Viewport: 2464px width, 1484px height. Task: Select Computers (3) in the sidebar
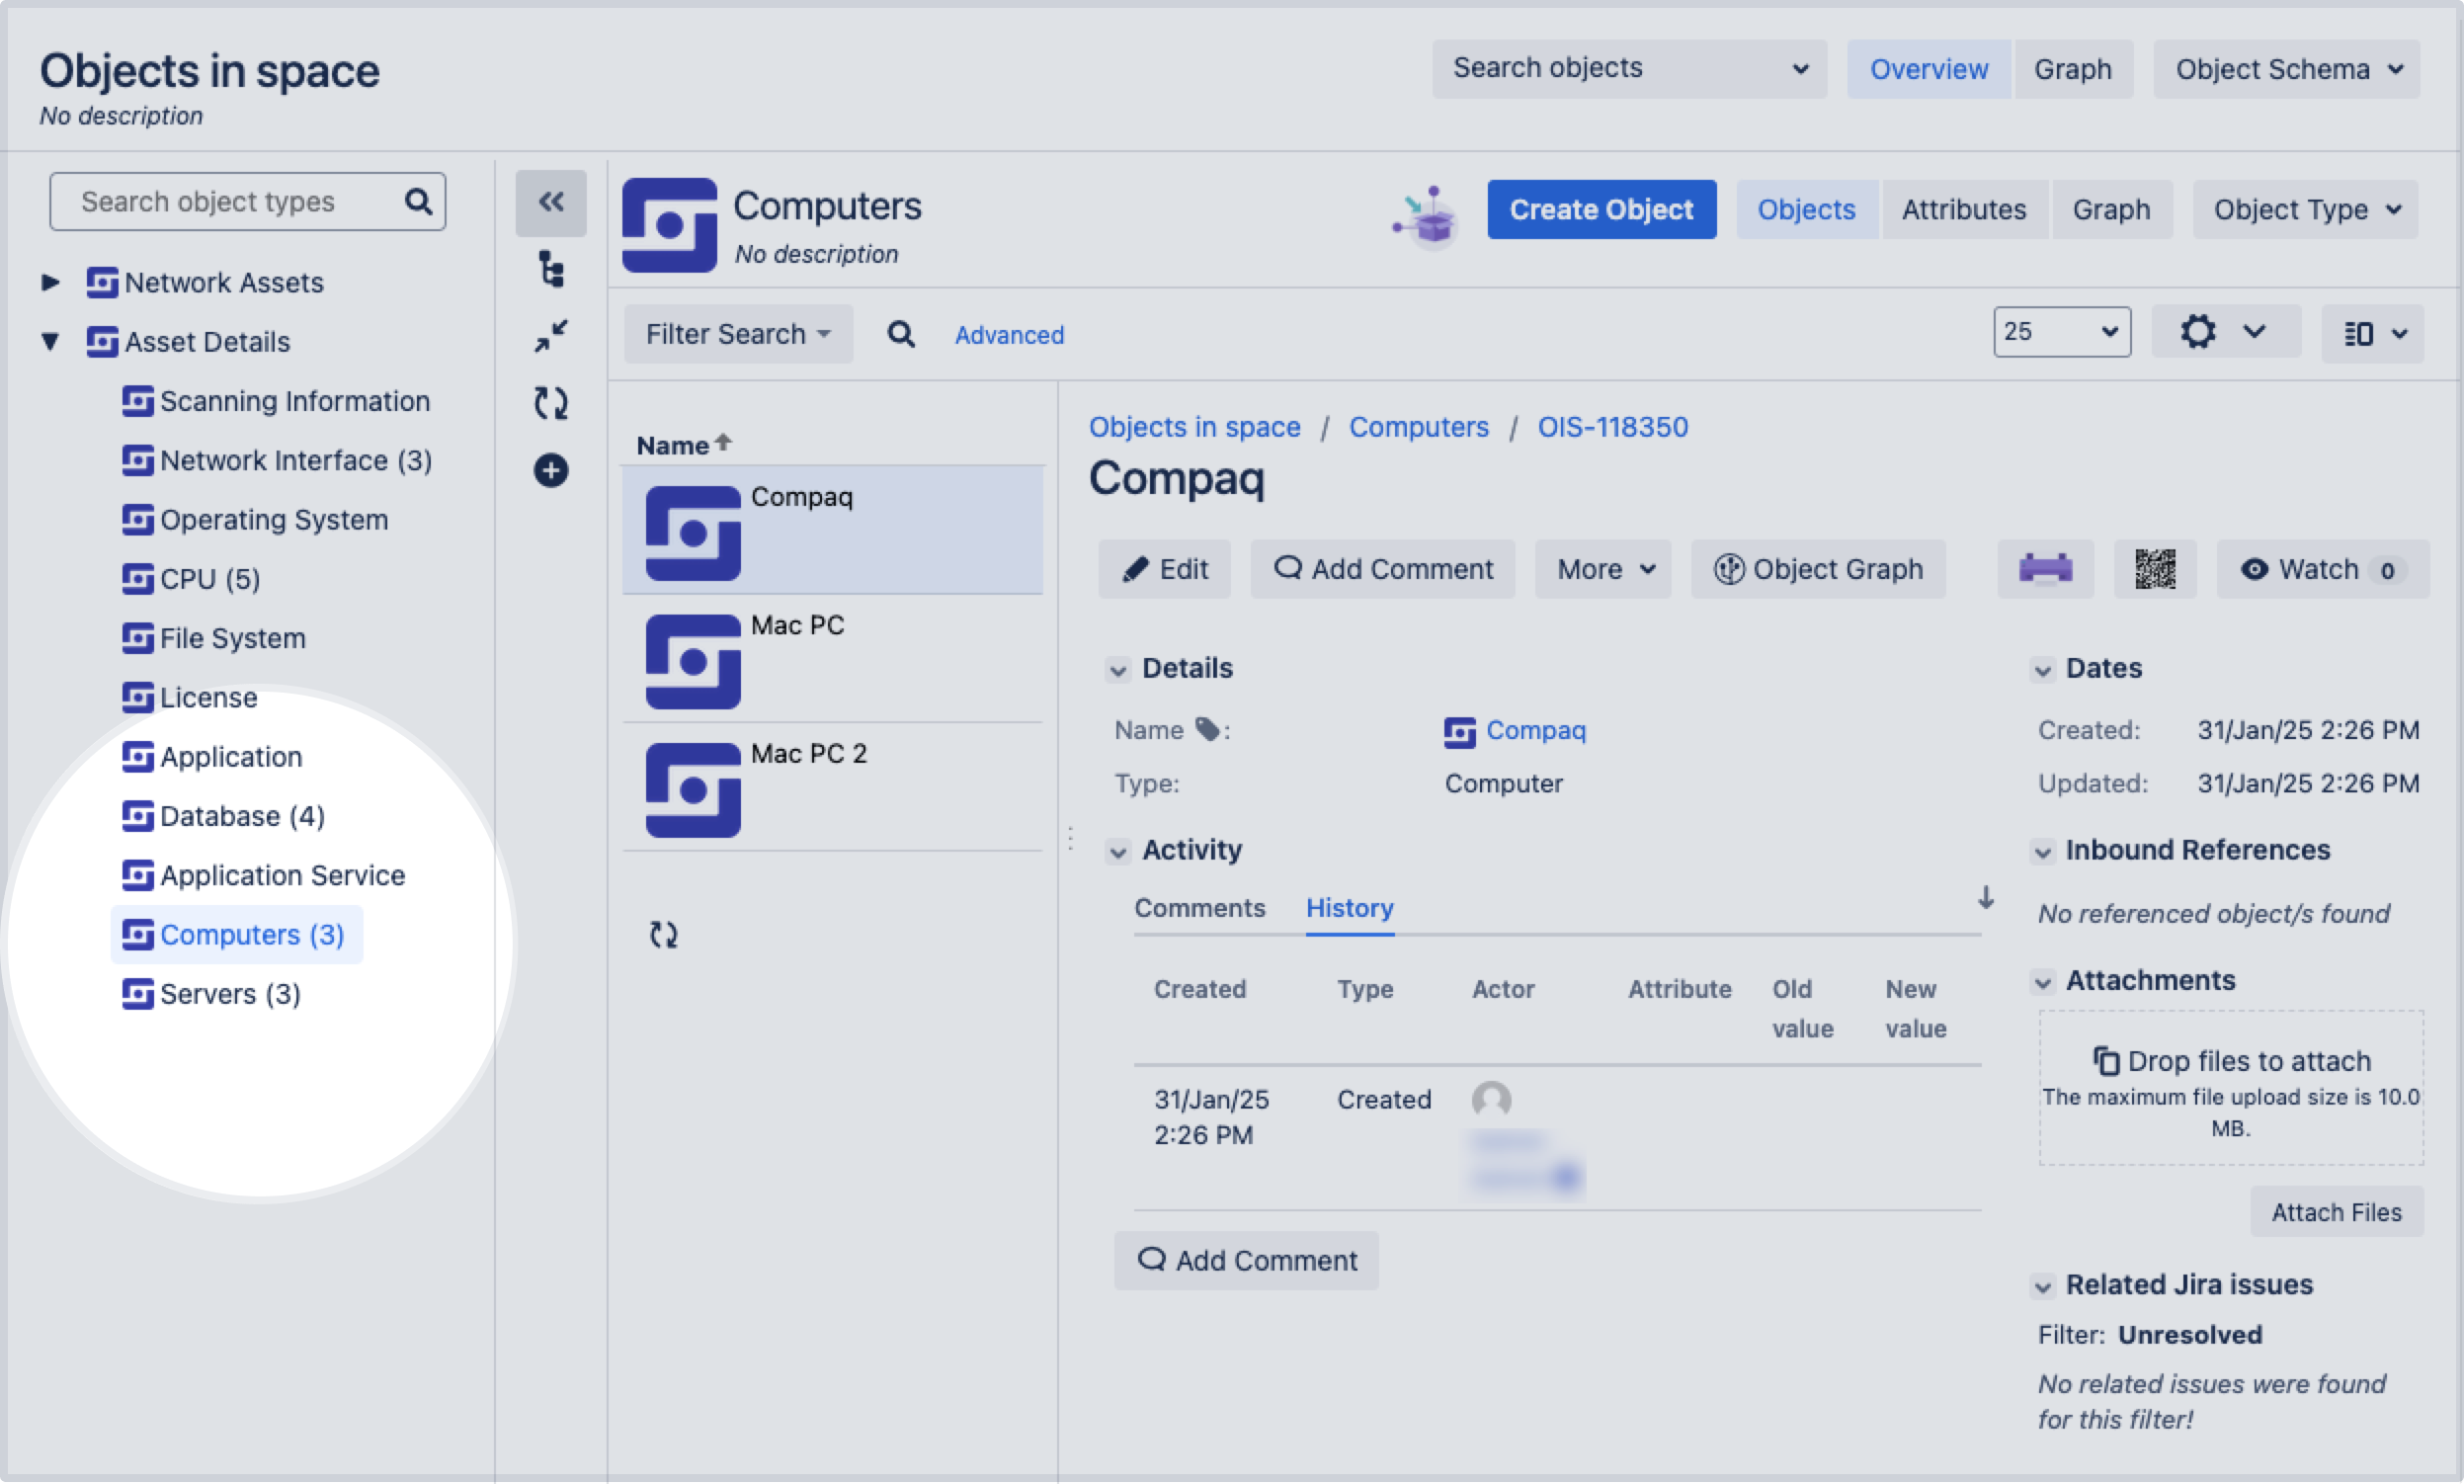[252, 933]
